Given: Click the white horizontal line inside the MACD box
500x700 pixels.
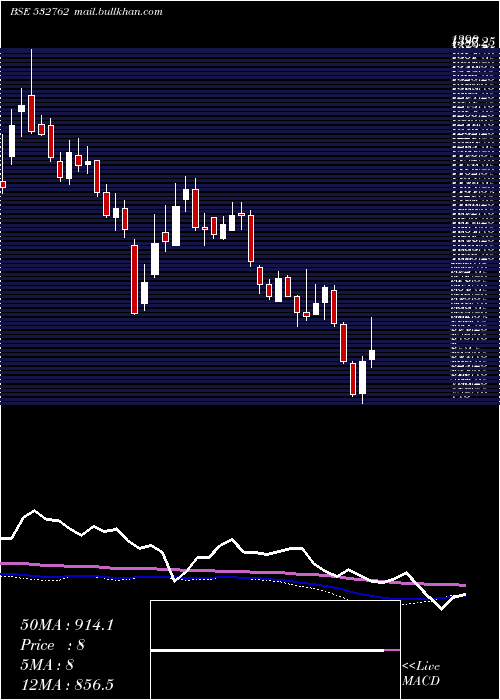Looking at the screenshot, I should pos(267,650).
